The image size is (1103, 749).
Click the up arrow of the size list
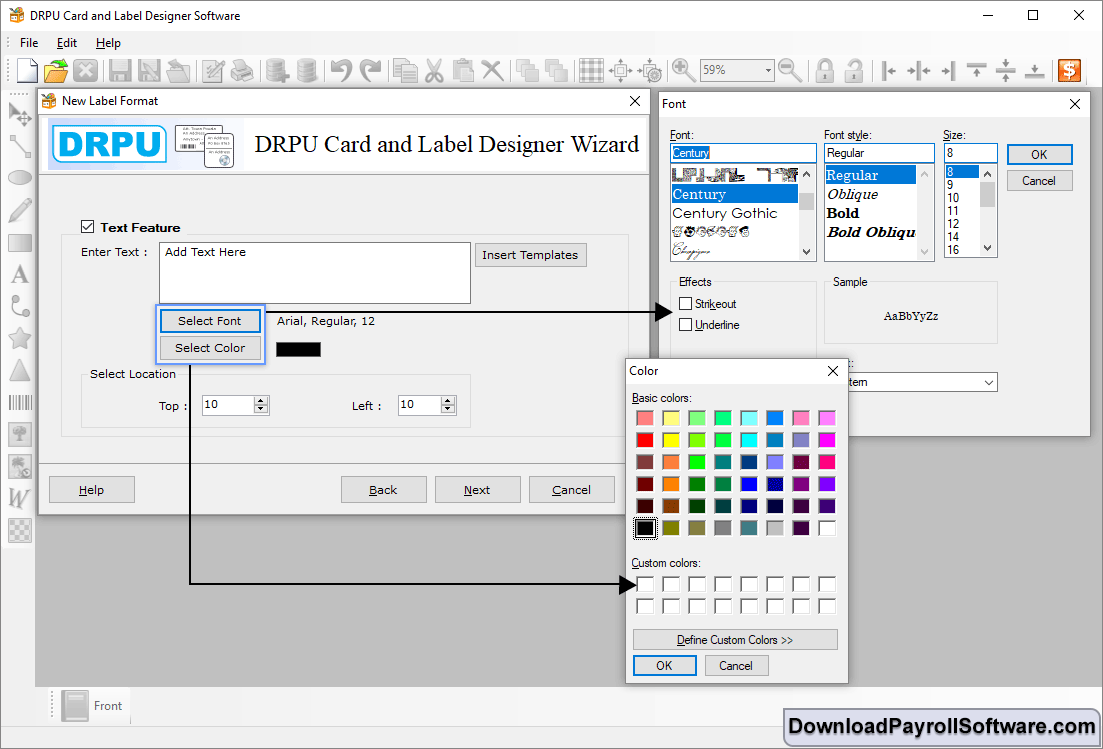click(x=988, y=174)
